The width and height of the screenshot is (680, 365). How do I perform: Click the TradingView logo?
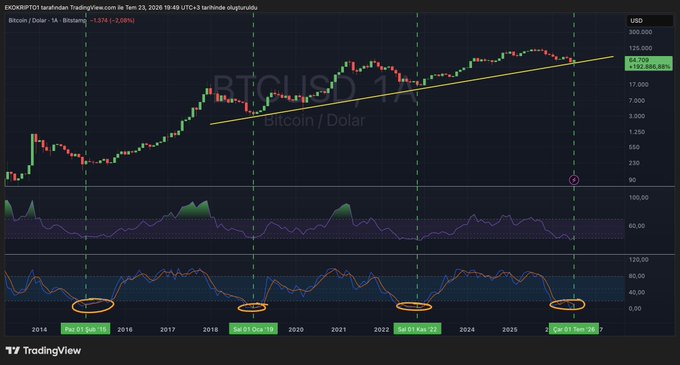(43, 350)
